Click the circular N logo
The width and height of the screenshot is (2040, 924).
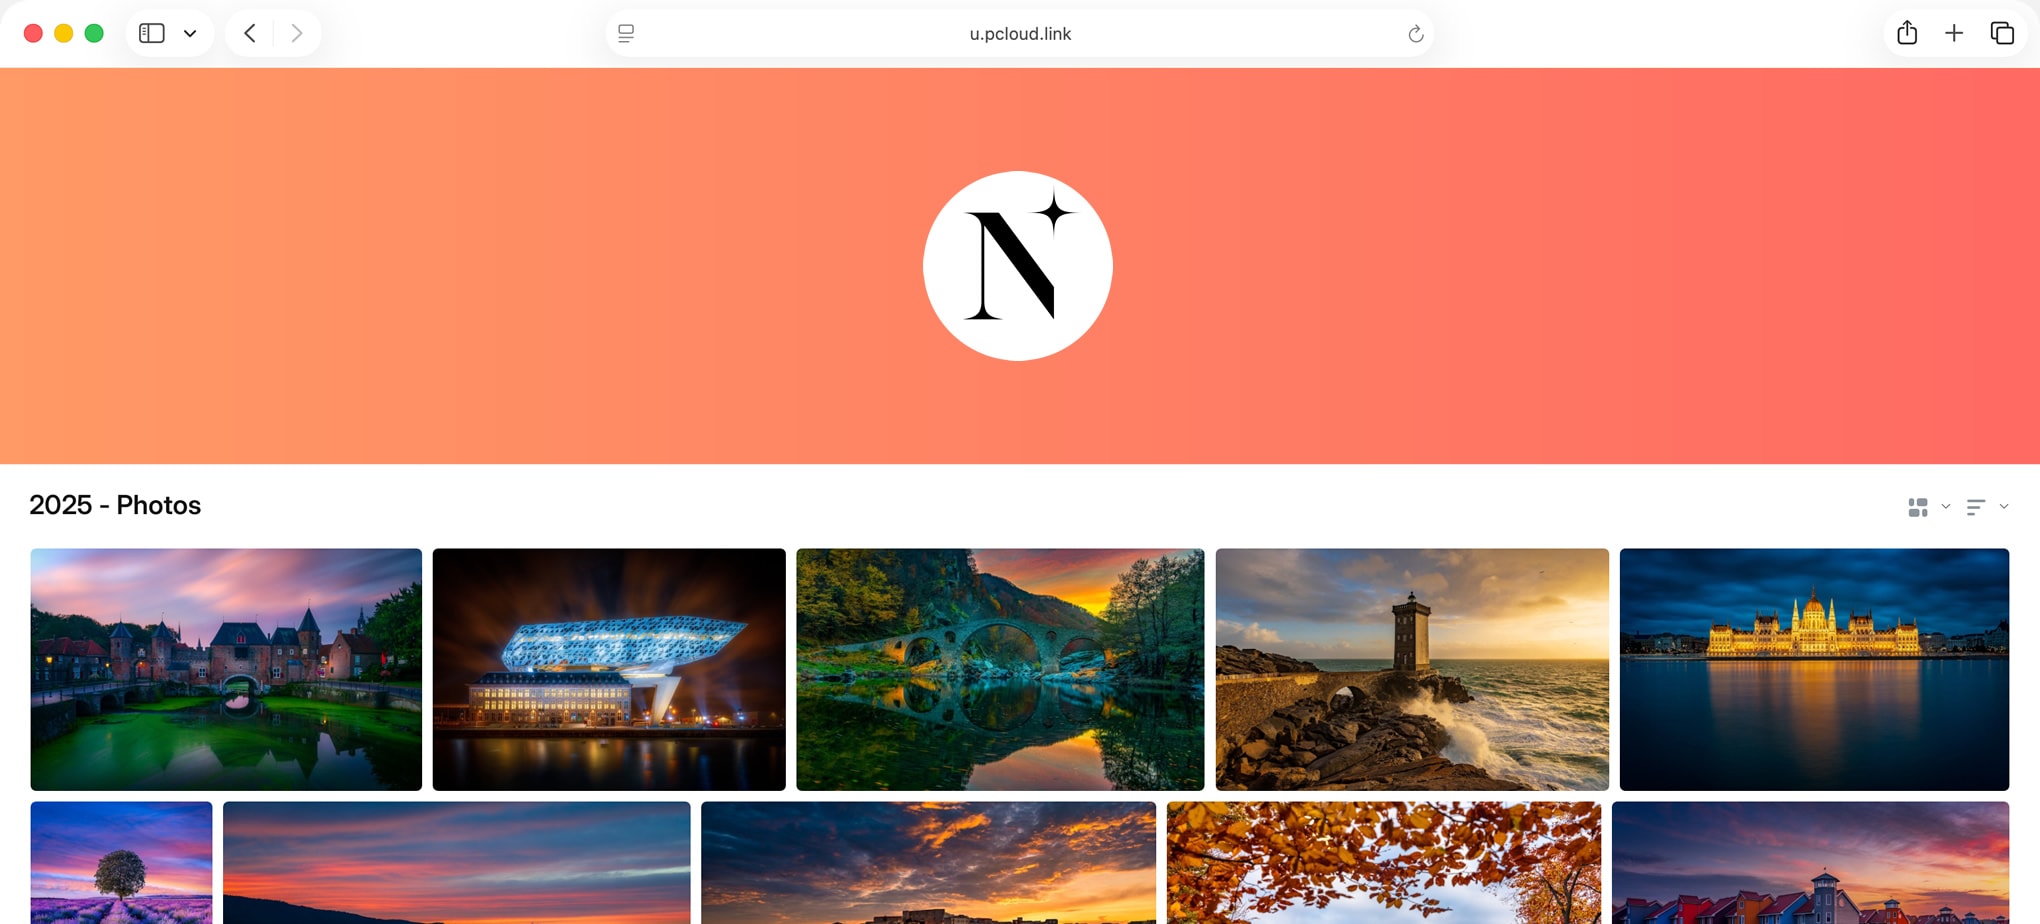pyautogui.click(x=1018, y=266)
